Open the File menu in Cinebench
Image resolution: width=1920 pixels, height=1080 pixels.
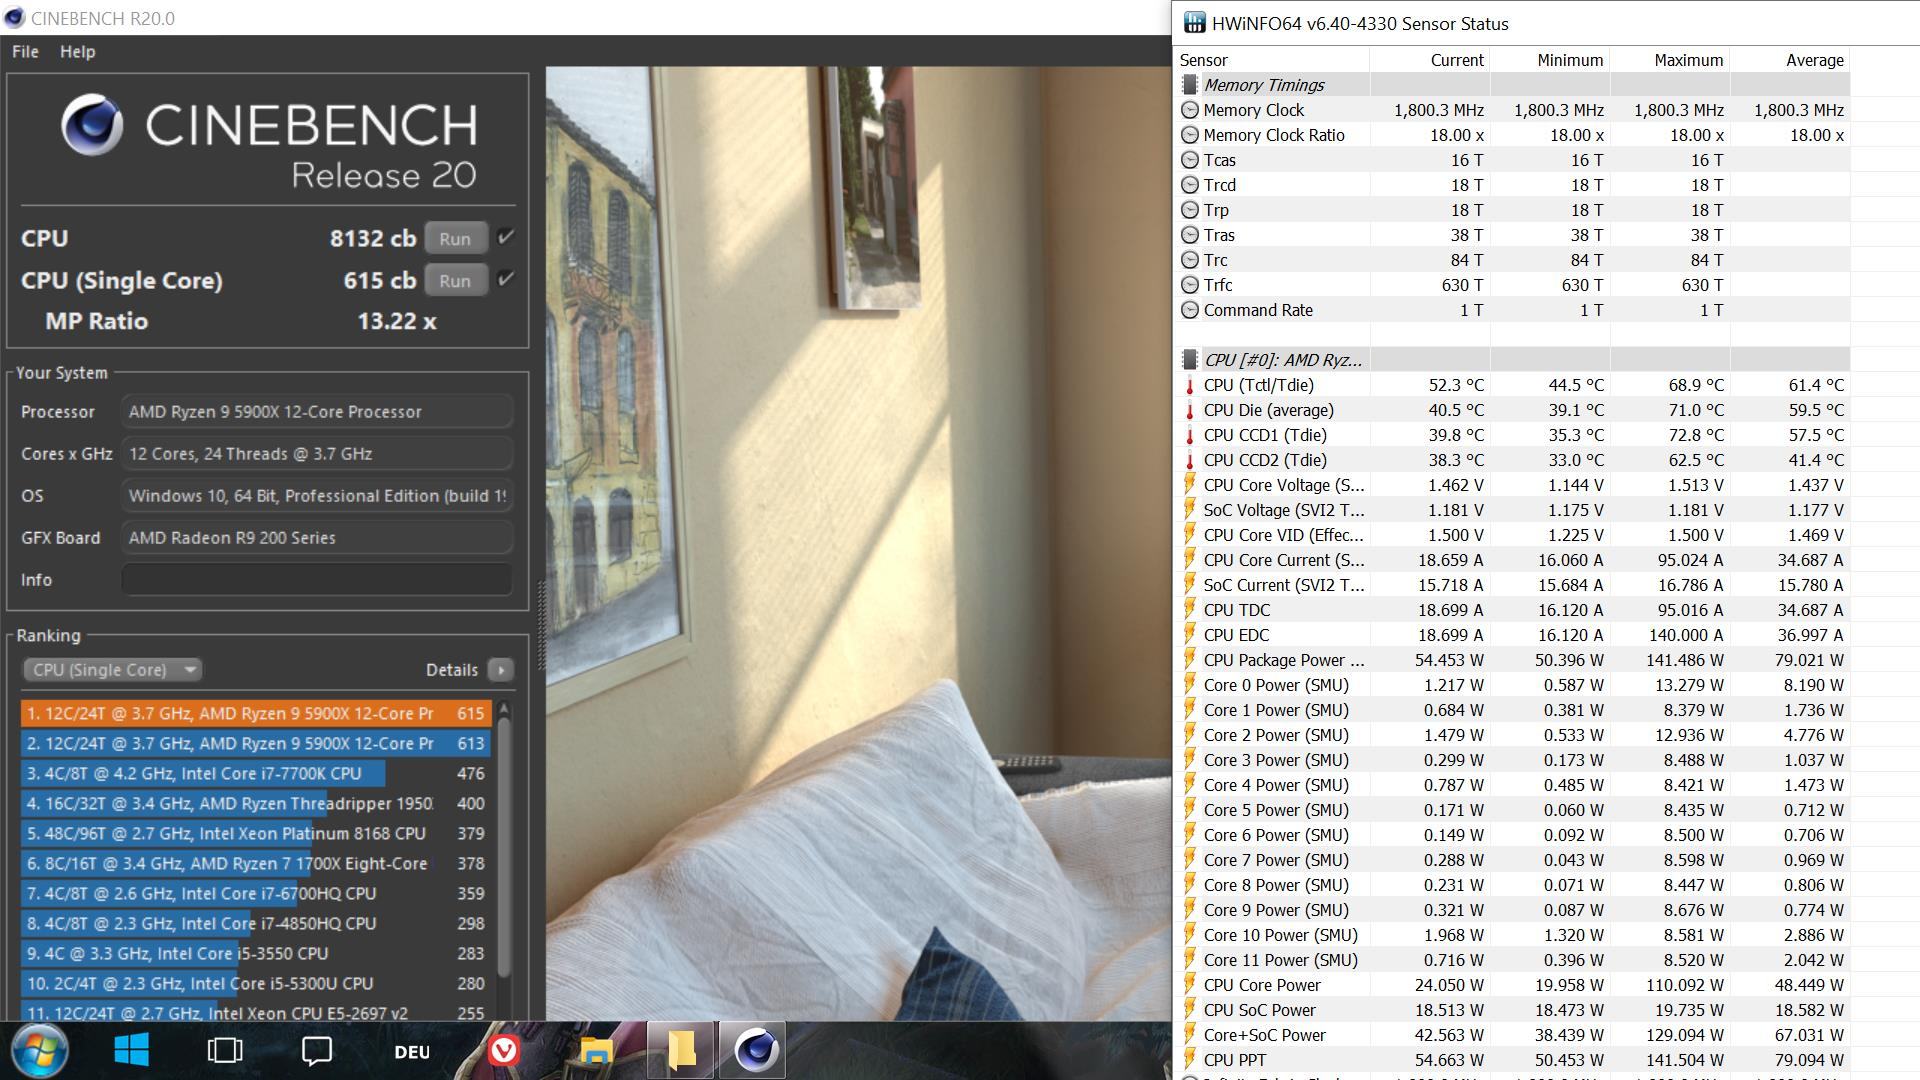24,51
